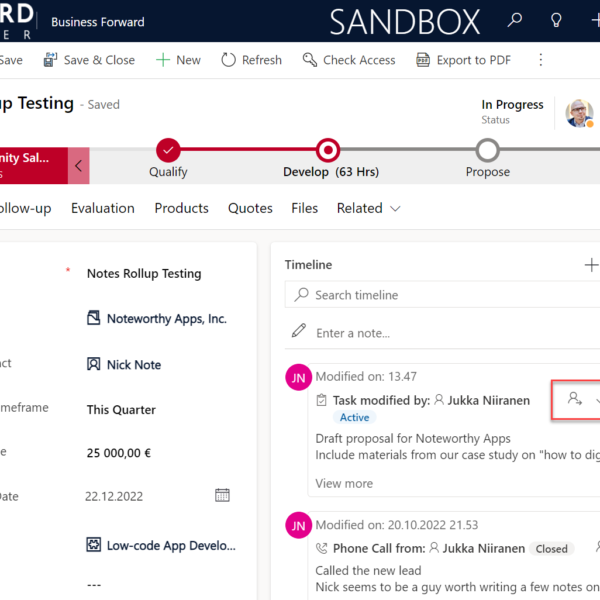Select the Develop stage in process flow
Image resolution: width=600 pixels, height=600 pixels.
(327, 150)
